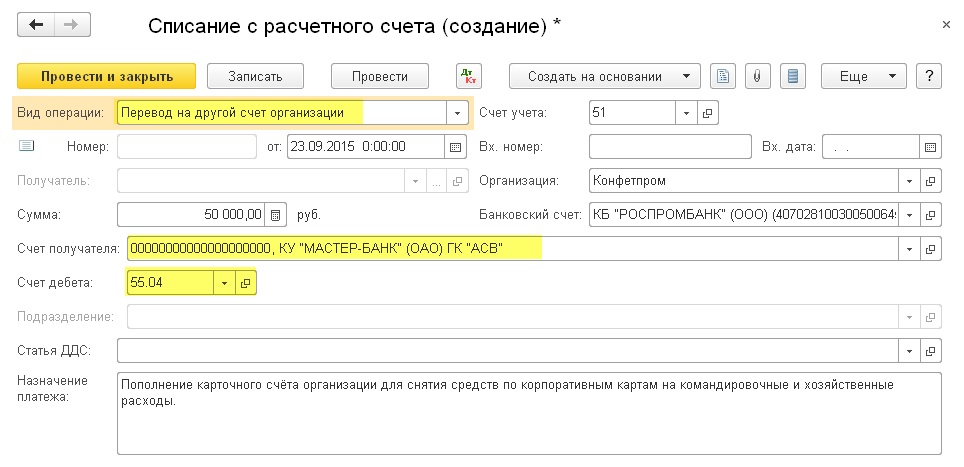Click the Организация field Конфетпром
This screenshot has height=467, width=964.
744,181
